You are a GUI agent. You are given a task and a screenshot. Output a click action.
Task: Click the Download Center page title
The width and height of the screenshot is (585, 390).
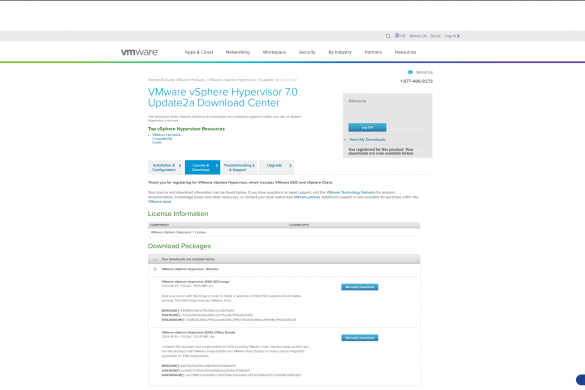point(223,97)
